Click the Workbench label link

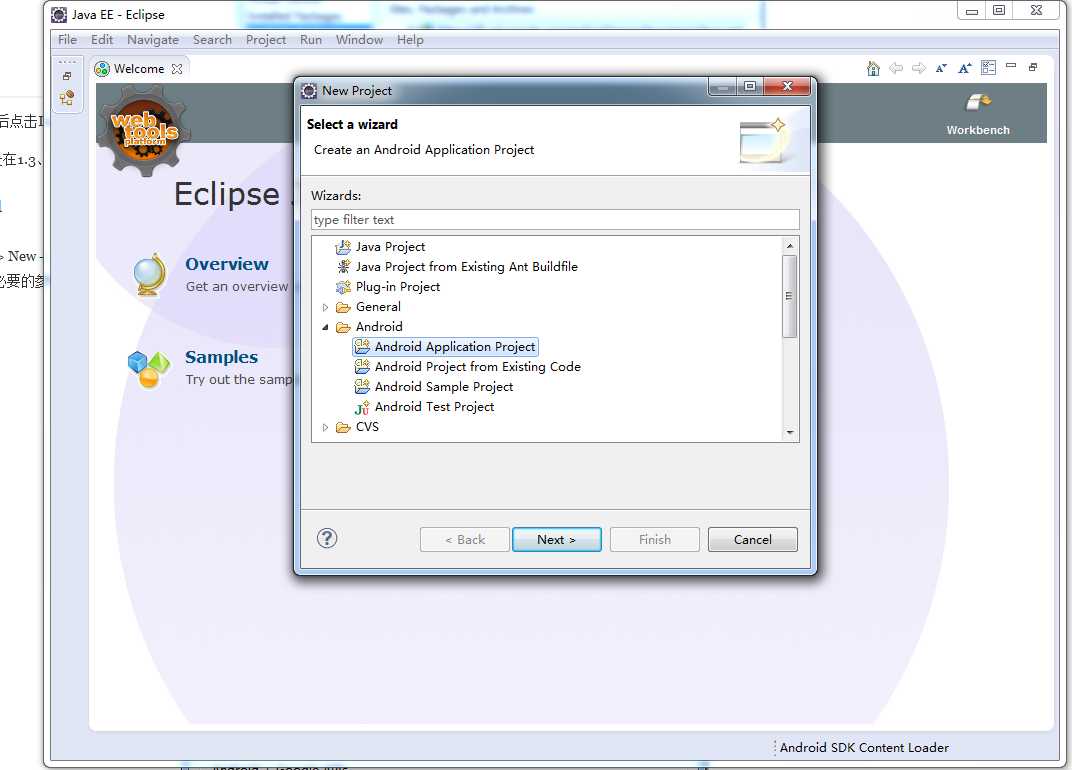tap(978, 130)
